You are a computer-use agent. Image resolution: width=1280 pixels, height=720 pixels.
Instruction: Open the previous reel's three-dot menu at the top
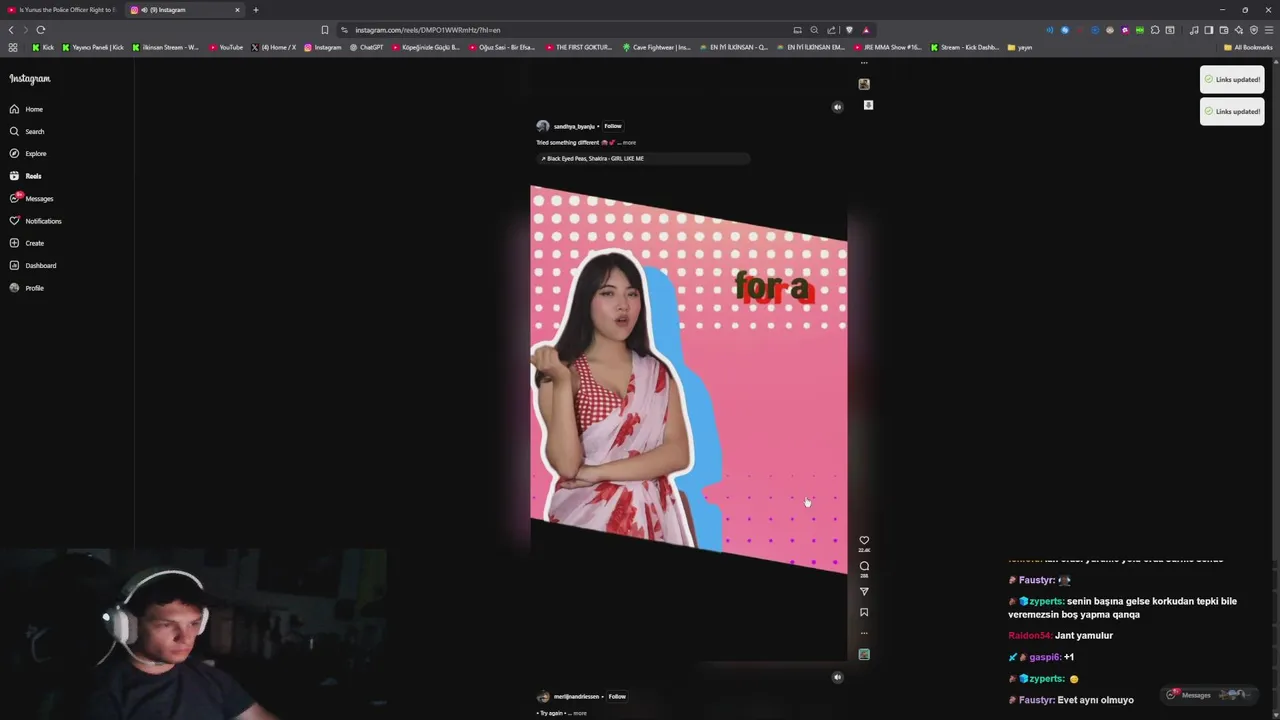pos(864,63)
